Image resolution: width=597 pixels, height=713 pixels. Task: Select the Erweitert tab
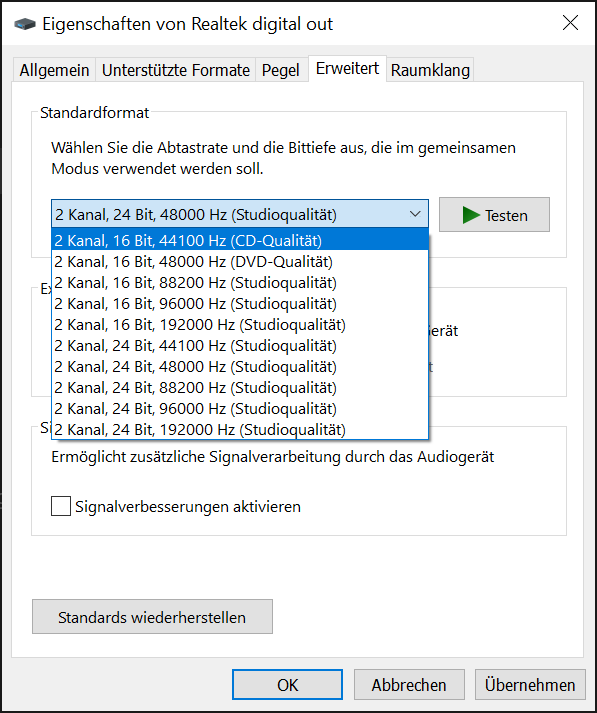coord(347,69)
